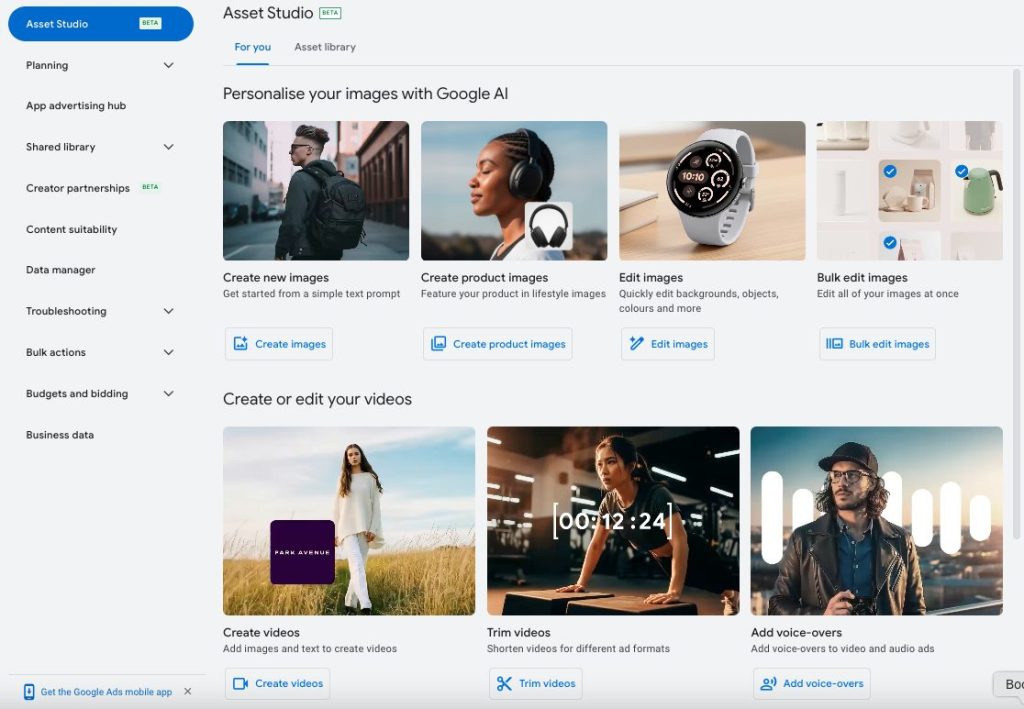Click the gym timer 00:12:24 video thumbnail
This screenshot has height=709, width=1024.
click(x=613, y=521)
